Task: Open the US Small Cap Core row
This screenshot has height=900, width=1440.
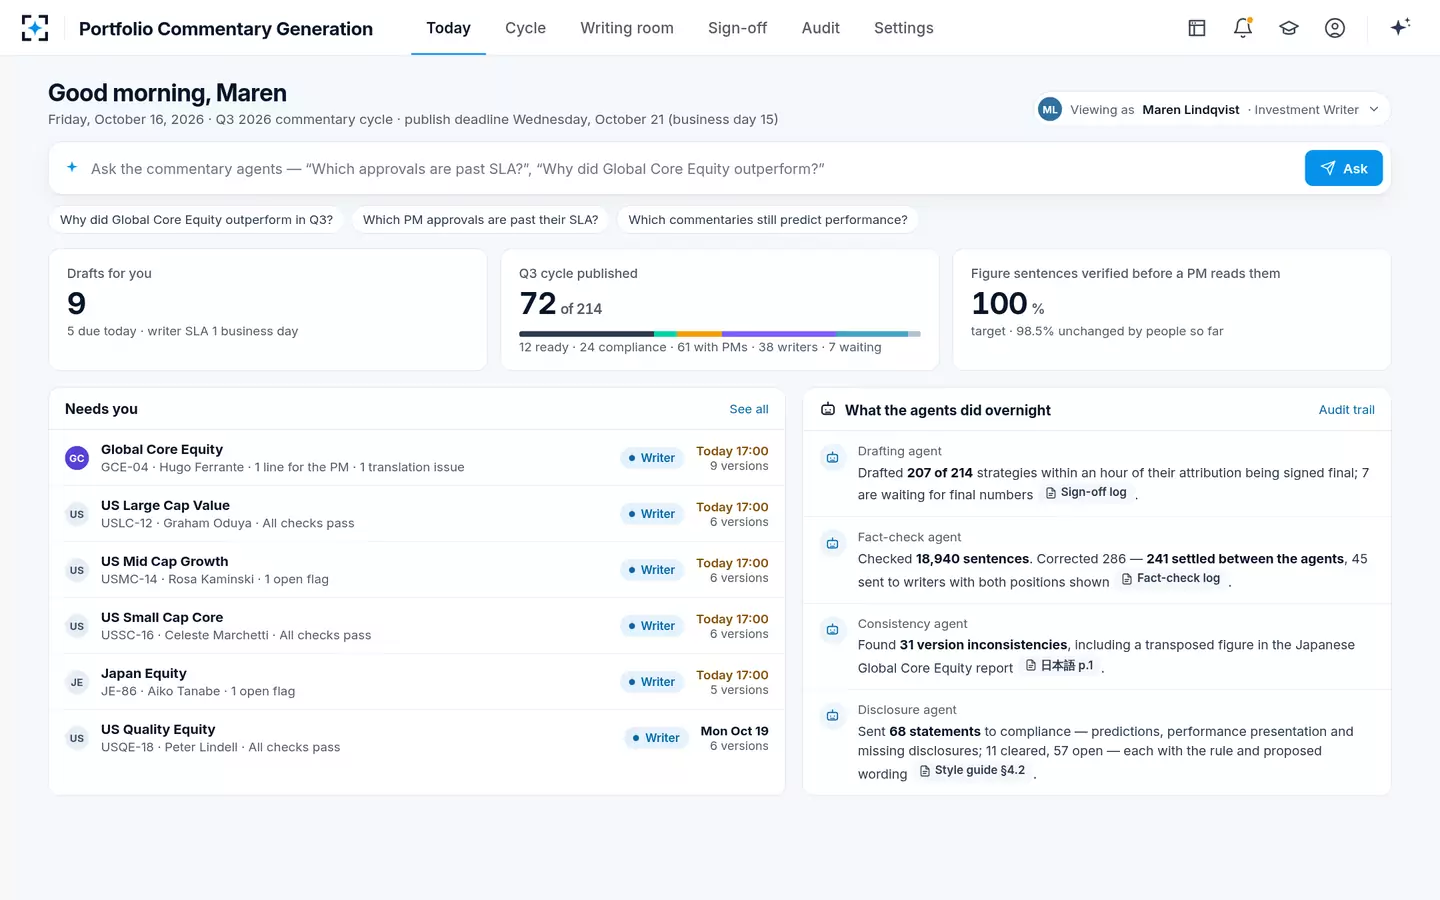Action: (x=417, y=626)
